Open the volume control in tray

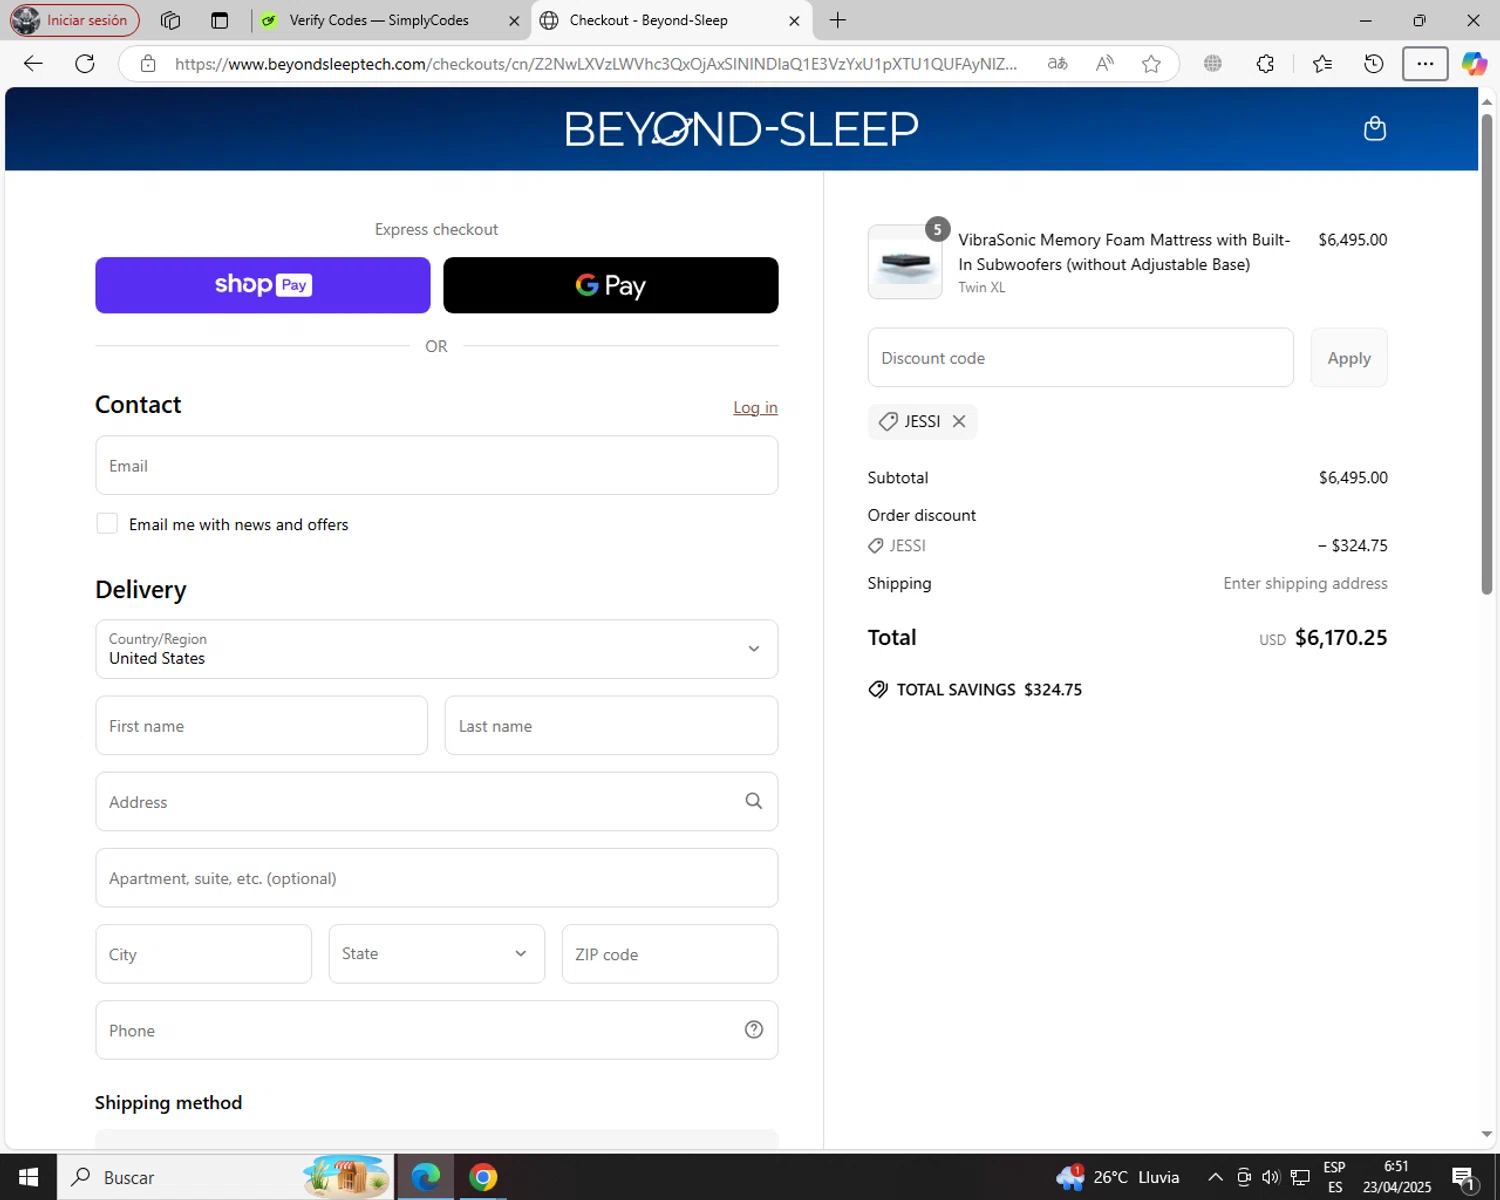coord(1271,1177)
